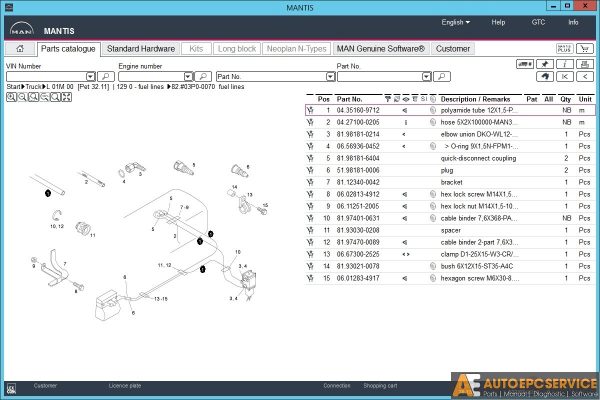Viewport: 600px width, 400px height.
Task: Open info icon for bush 6X12X15 row
Action: (x=433, y=266)
